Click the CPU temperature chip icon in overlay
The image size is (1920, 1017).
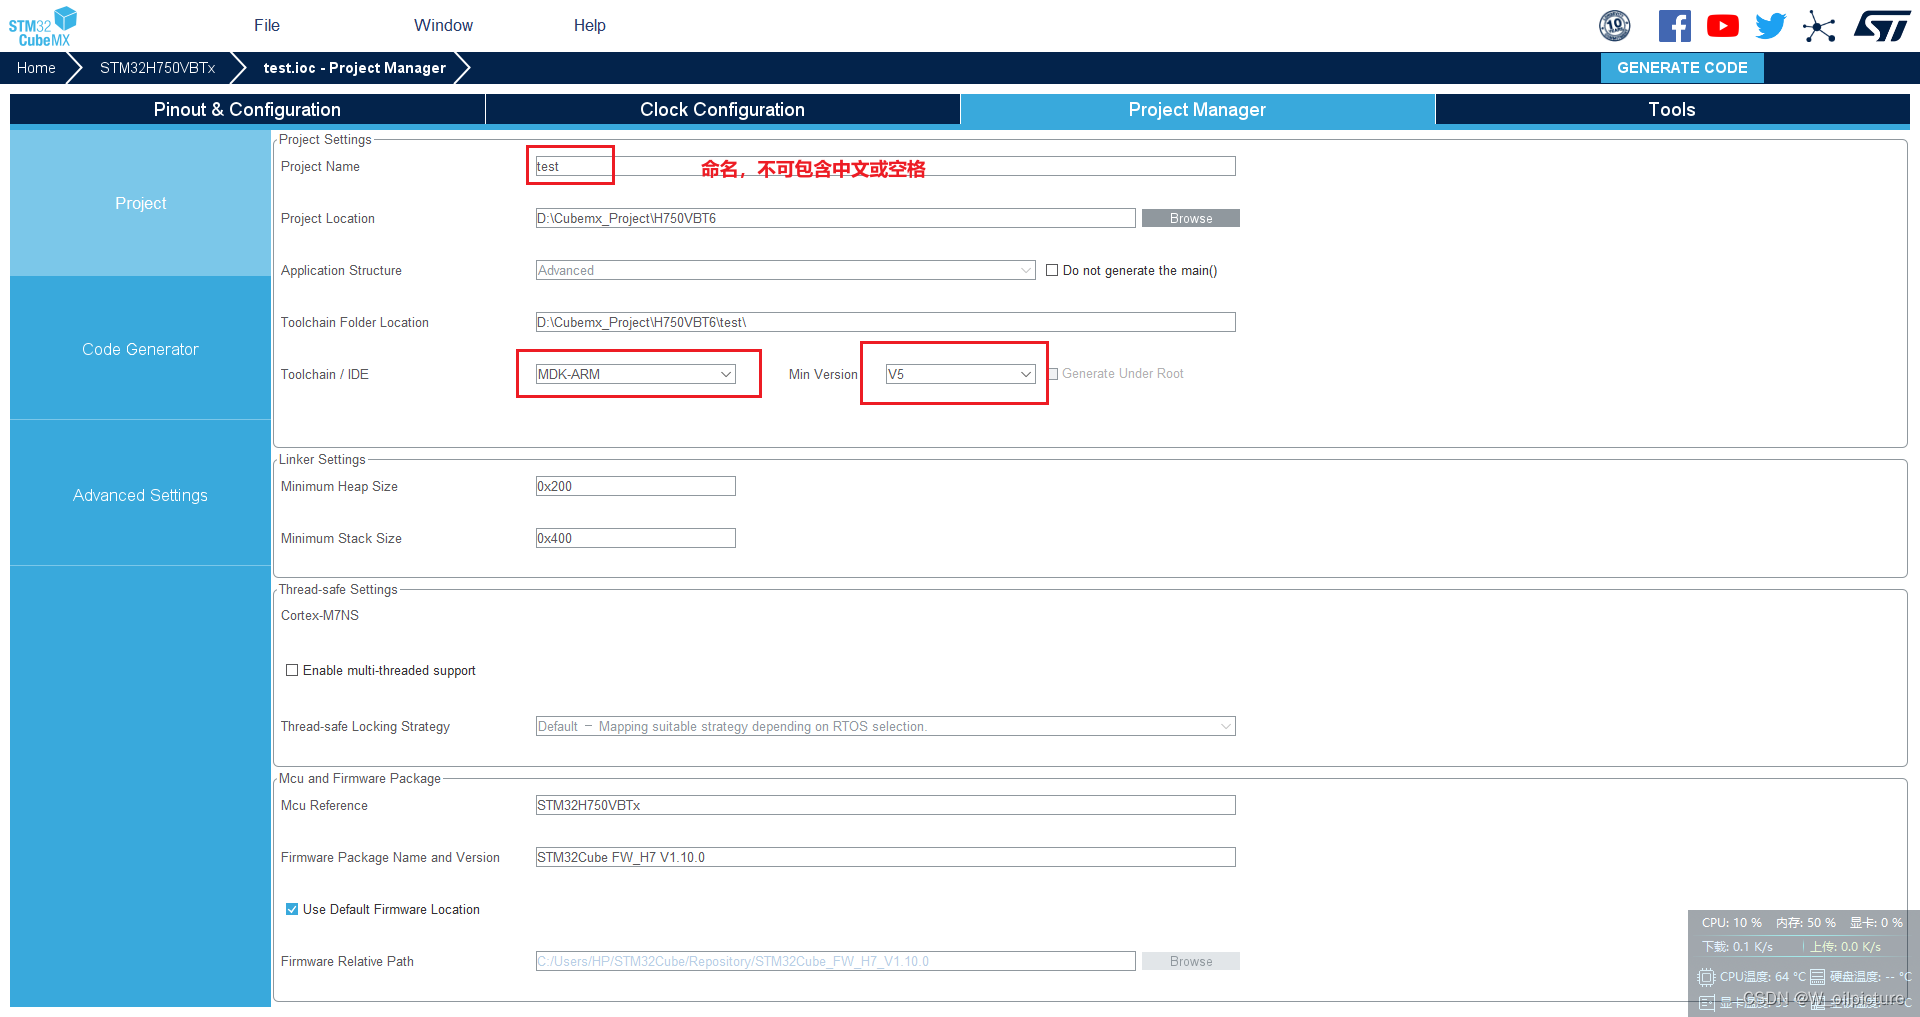(1707, 977)
